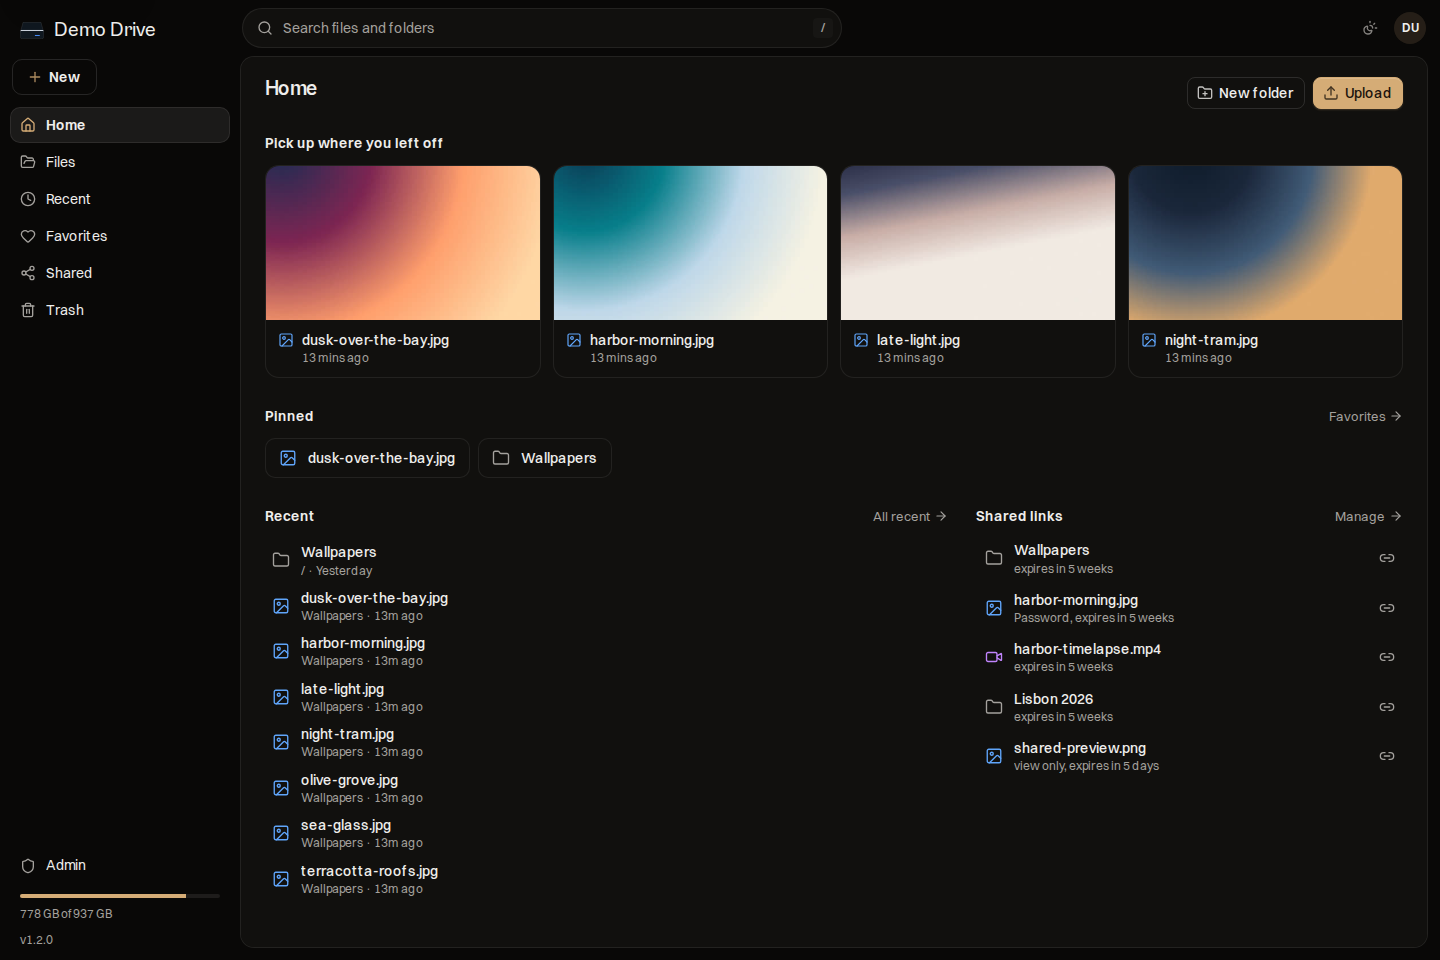Click the Upload button
Viewport: 1440px width, 960px height.
point(1358,93)
